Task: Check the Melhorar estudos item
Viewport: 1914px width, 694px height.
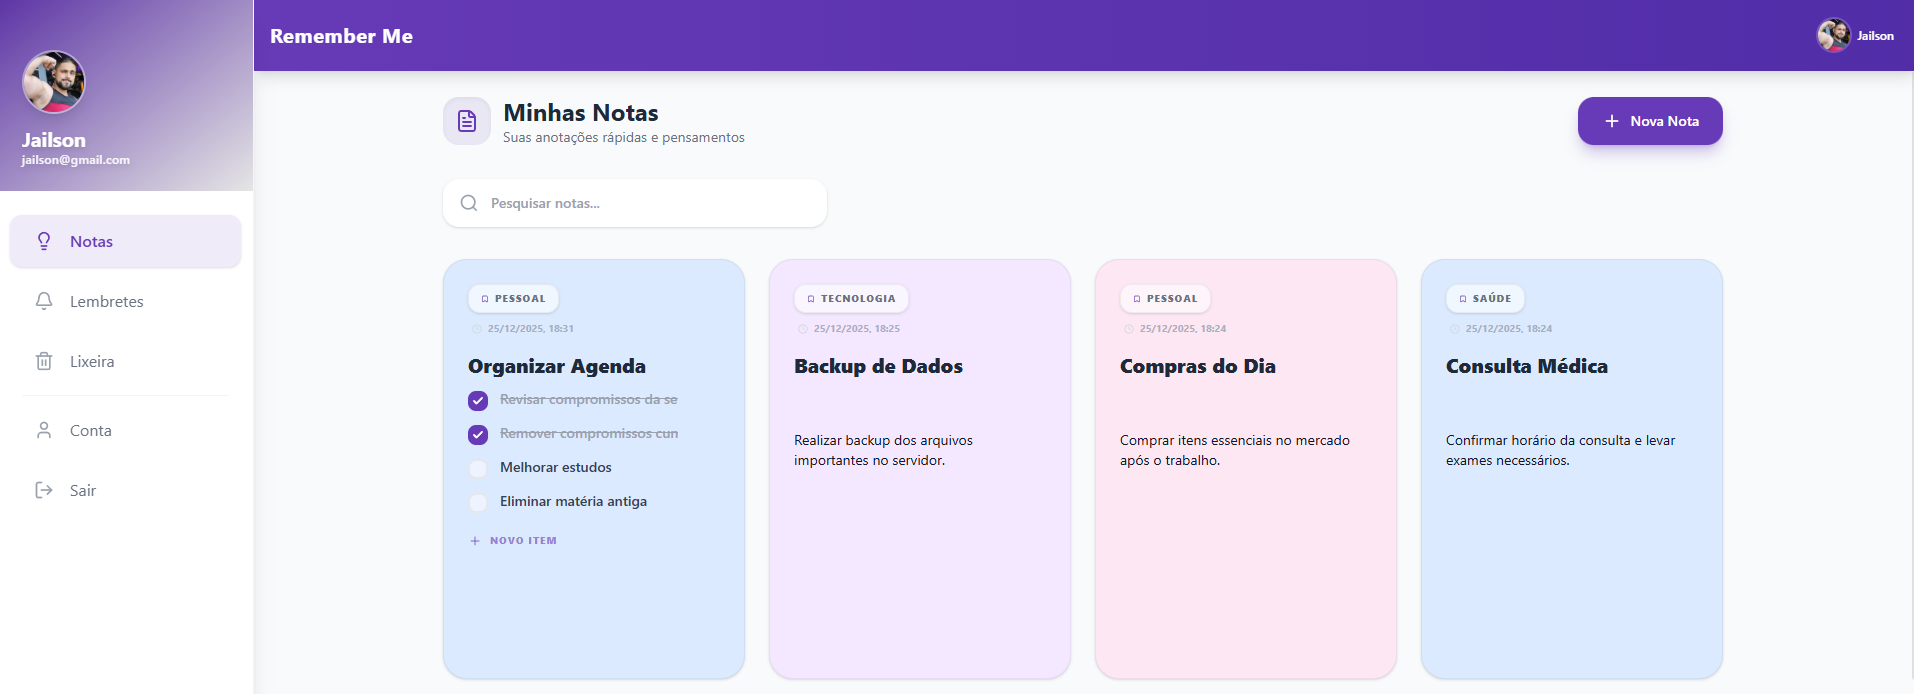Action: (x=478, y=468)
